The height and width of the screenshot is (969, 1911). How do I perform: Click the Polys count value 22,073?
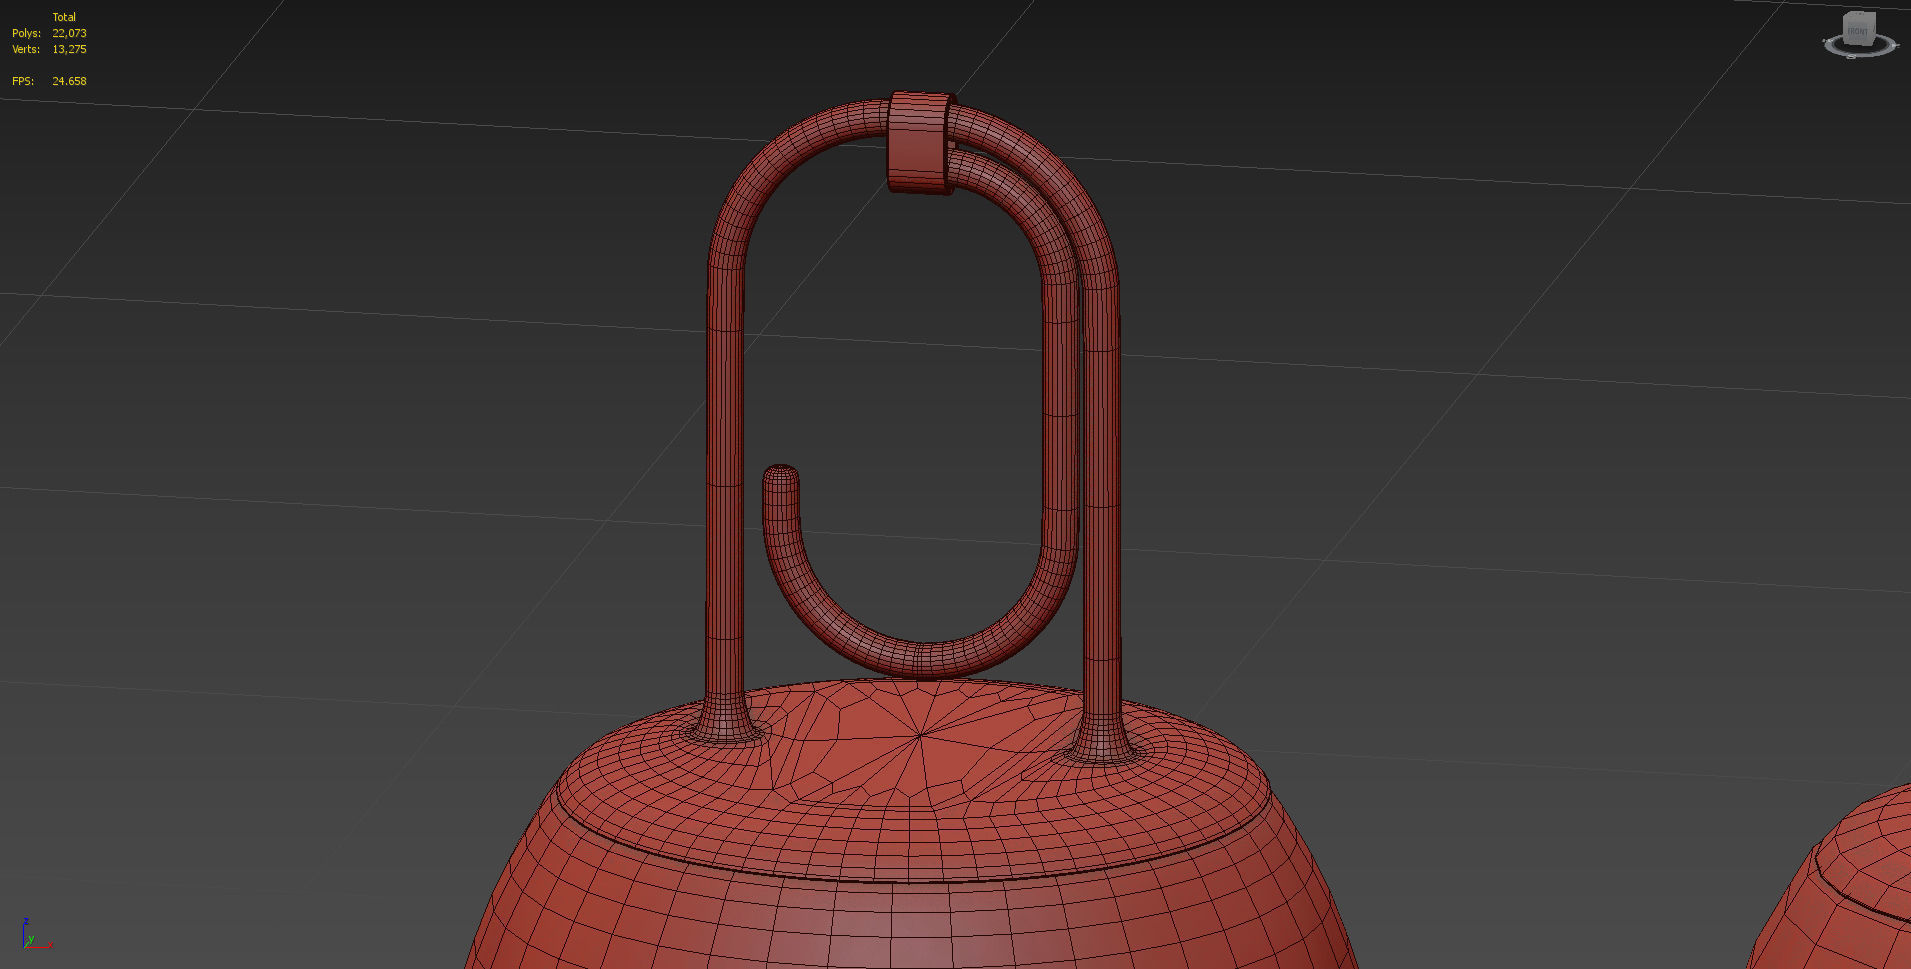(x=69, y=33)
